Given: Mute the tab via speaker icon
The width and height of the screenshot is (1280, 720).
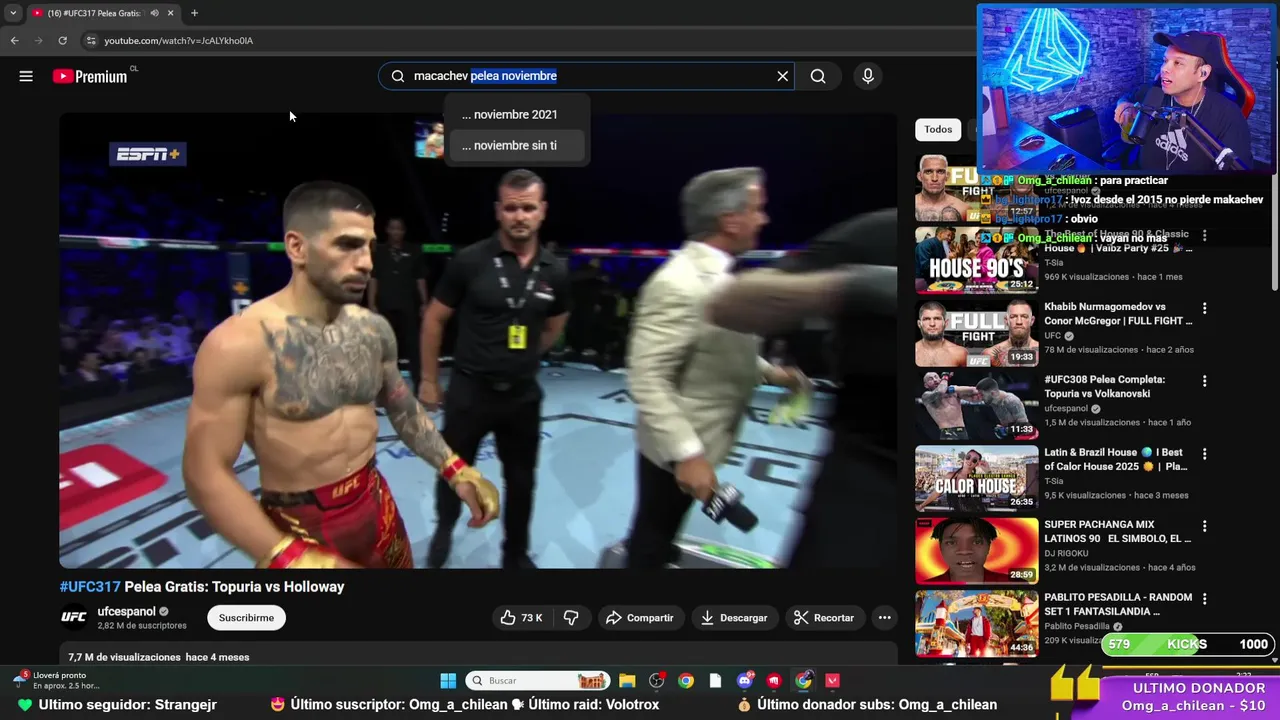Looking at the screenshot, I should tap(154, 13).
